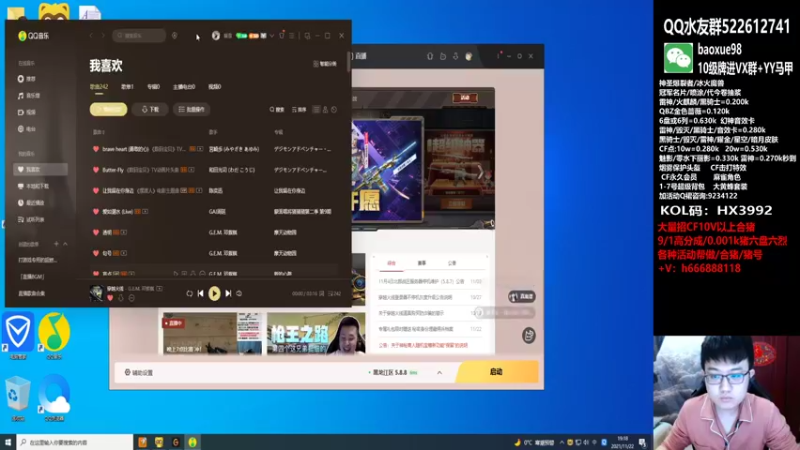Unlike the Butter-Fly song heart
The image size is (800, 450).
tap(95, 170)
